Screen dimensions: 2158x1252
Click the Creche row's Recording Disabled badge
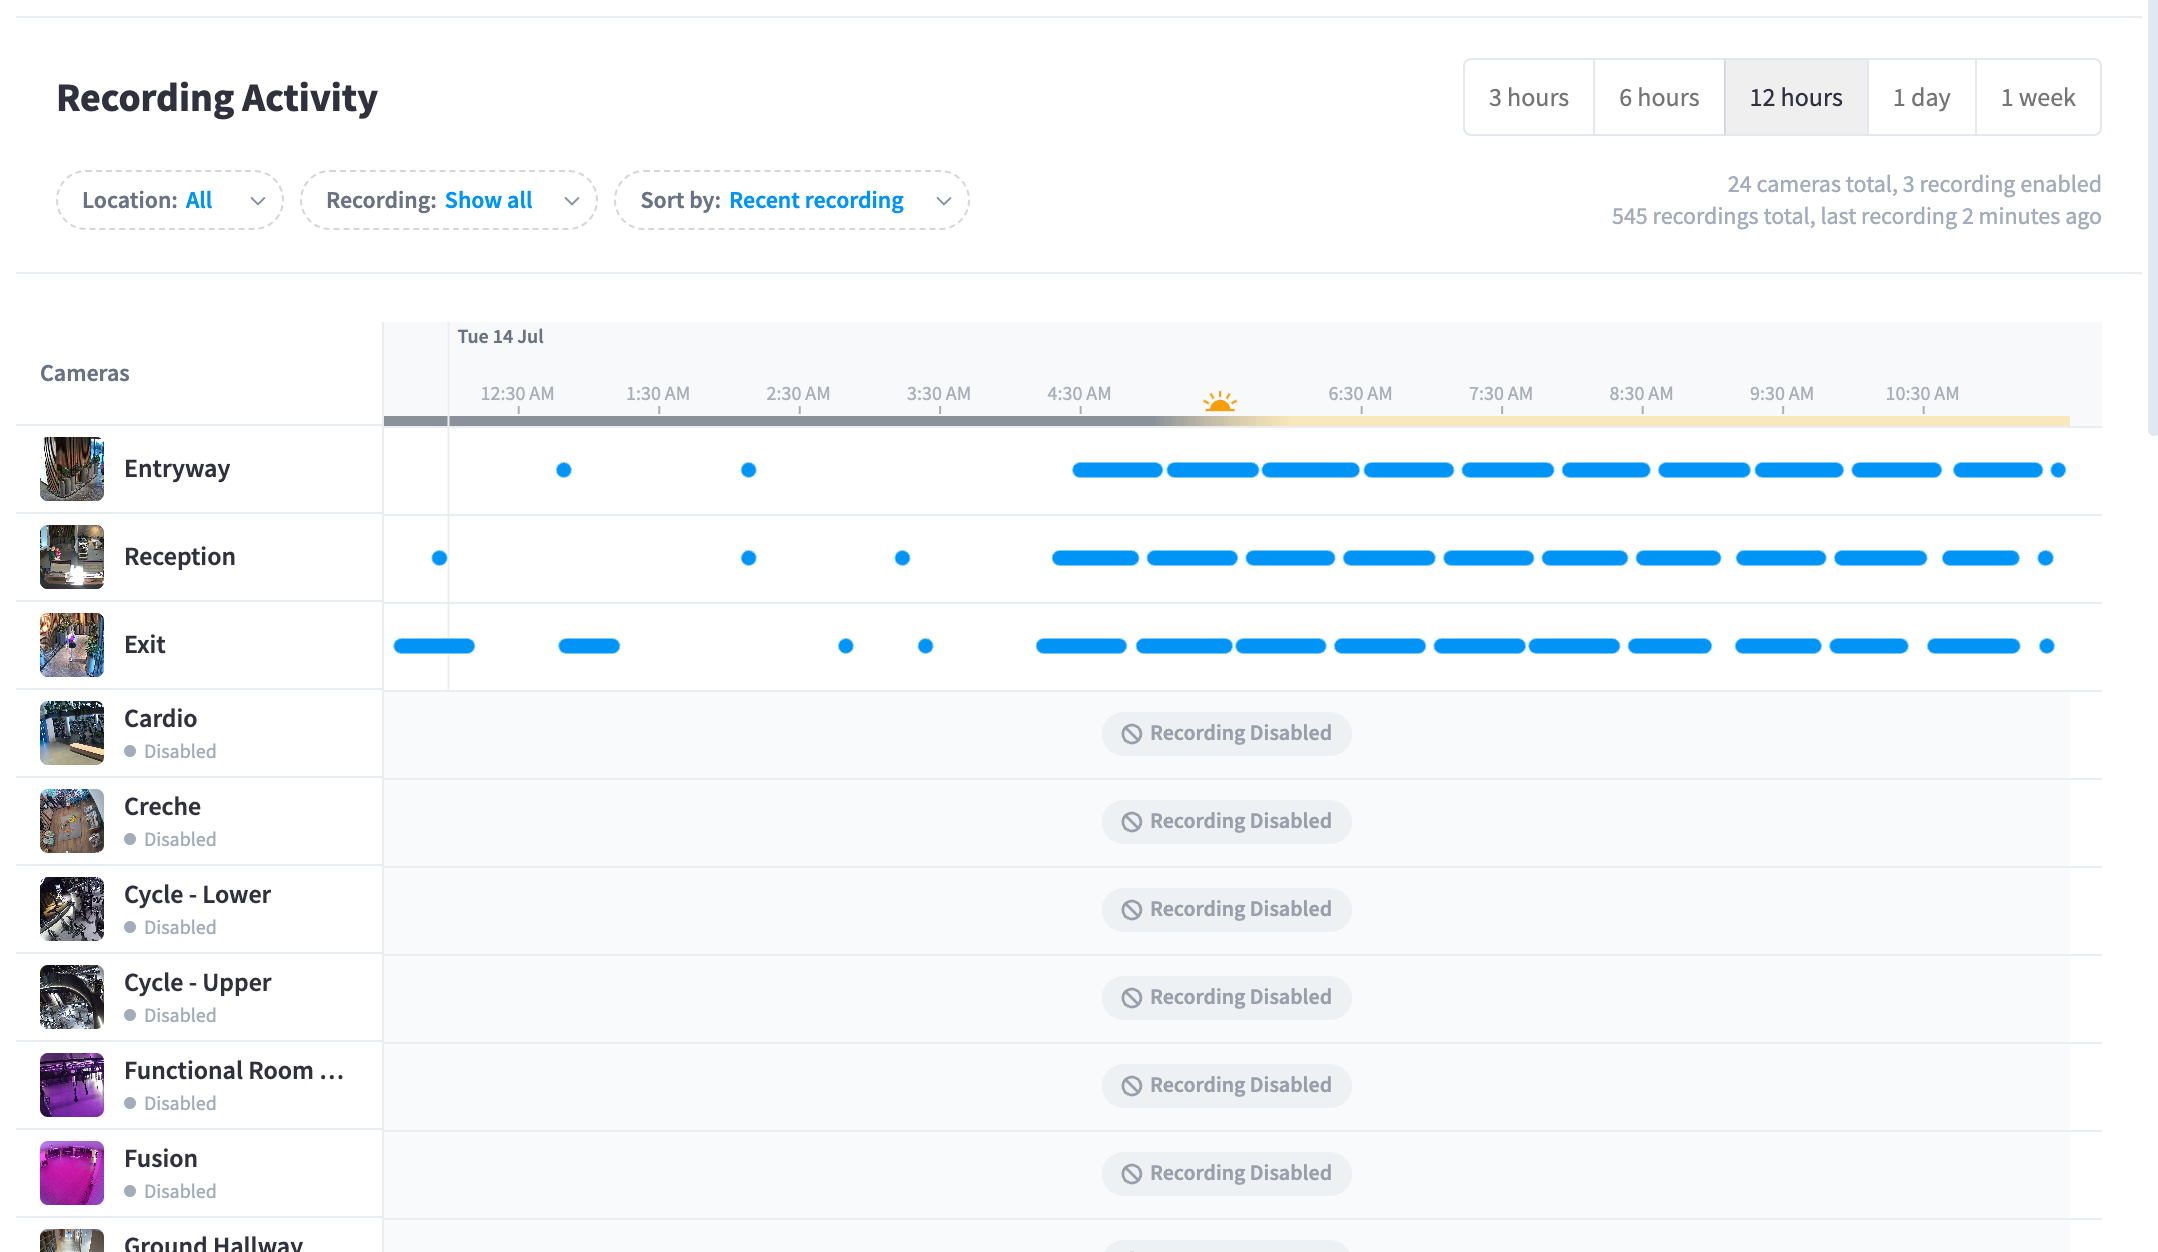(x=1226, y=821)
